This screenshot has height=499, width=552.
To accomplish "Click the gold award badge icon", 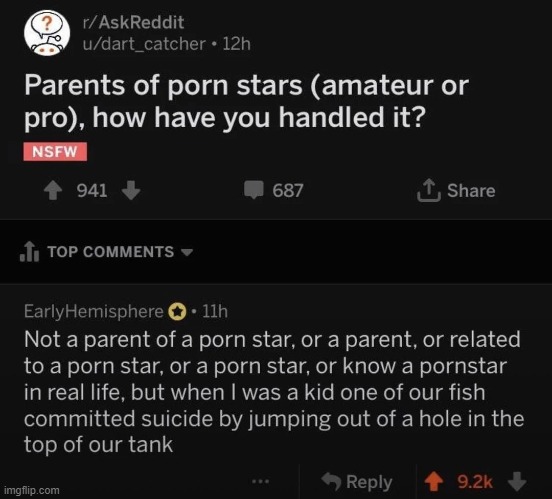I will coord(177,312).
